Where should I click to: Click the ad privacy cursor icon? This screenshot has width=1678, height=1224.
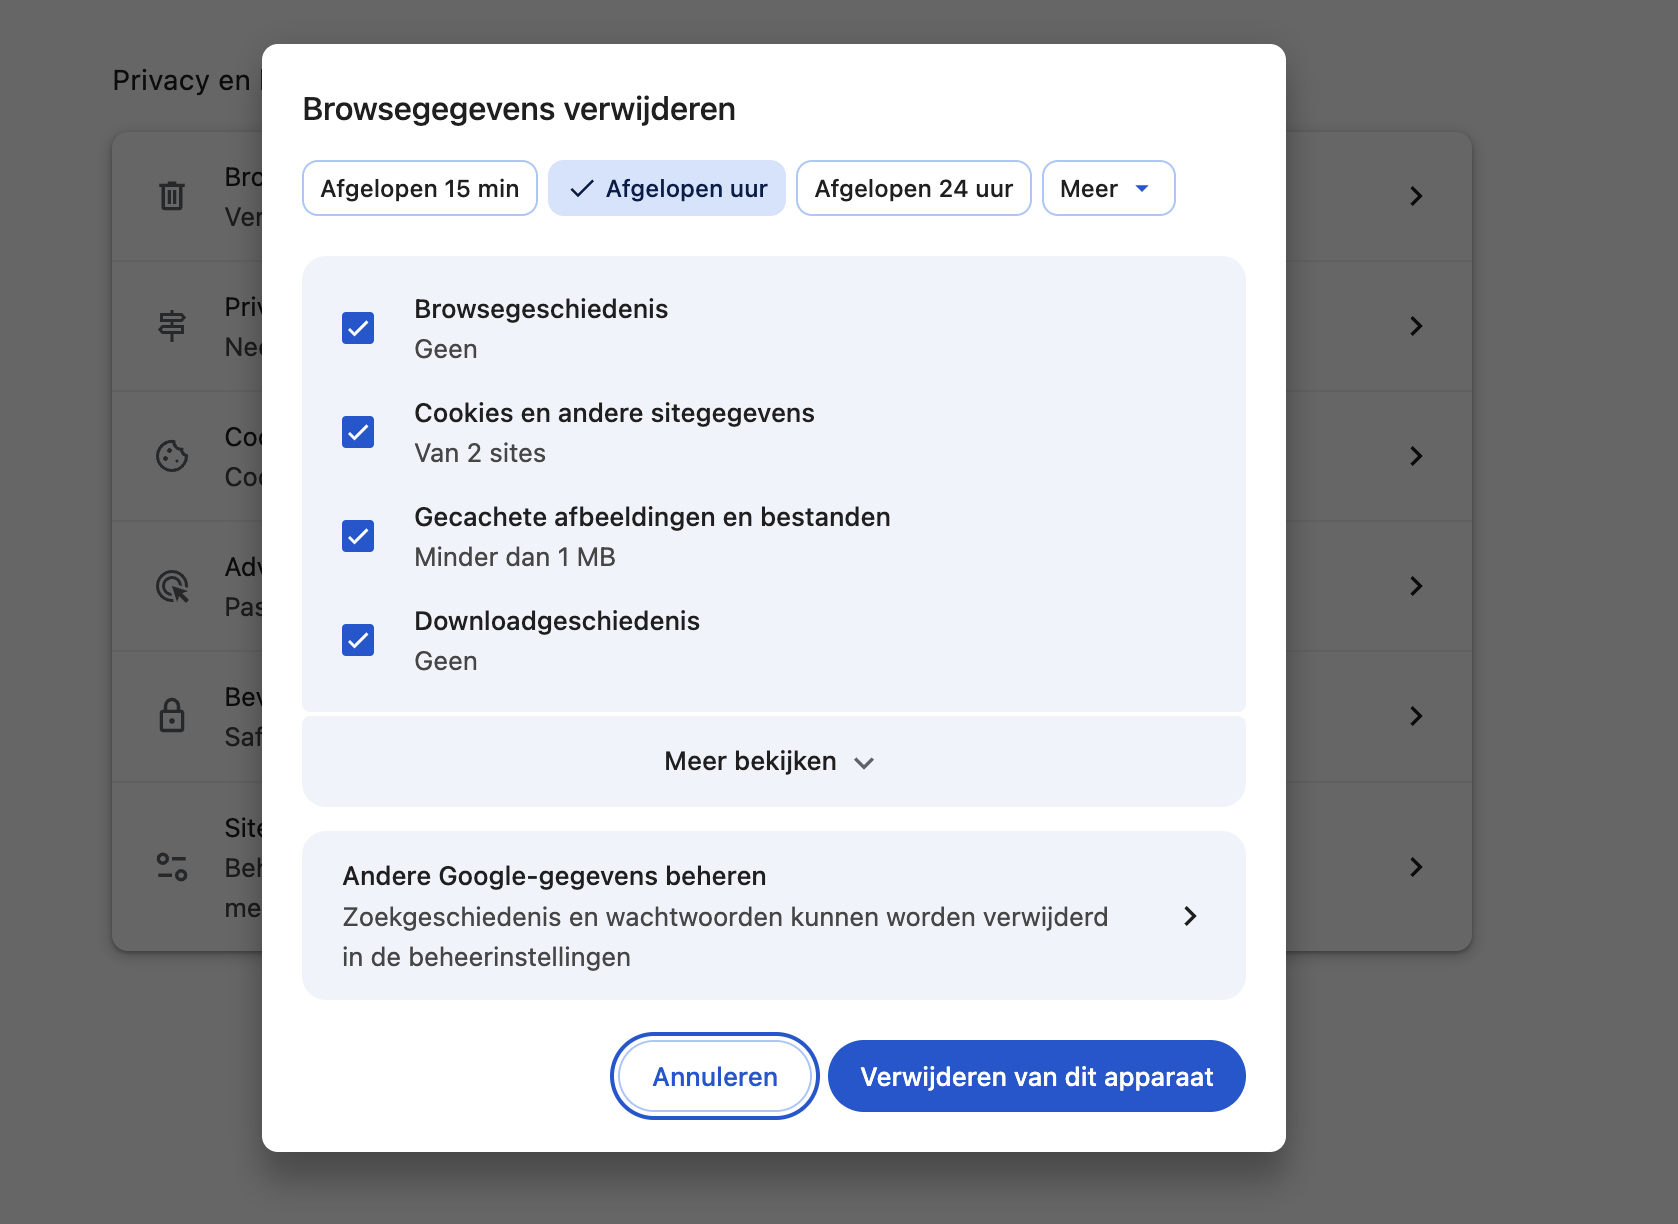172,587
